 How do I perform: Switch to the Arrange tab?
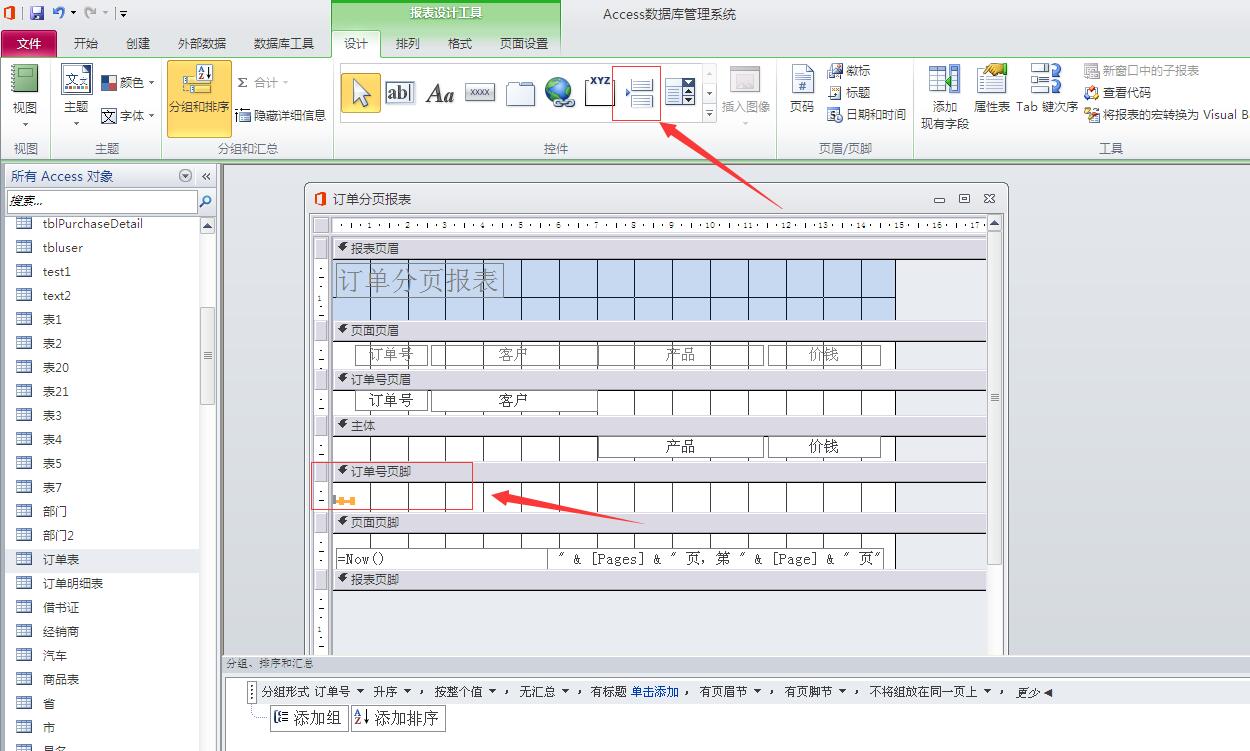pyautogui.click(x=407, y=43)
